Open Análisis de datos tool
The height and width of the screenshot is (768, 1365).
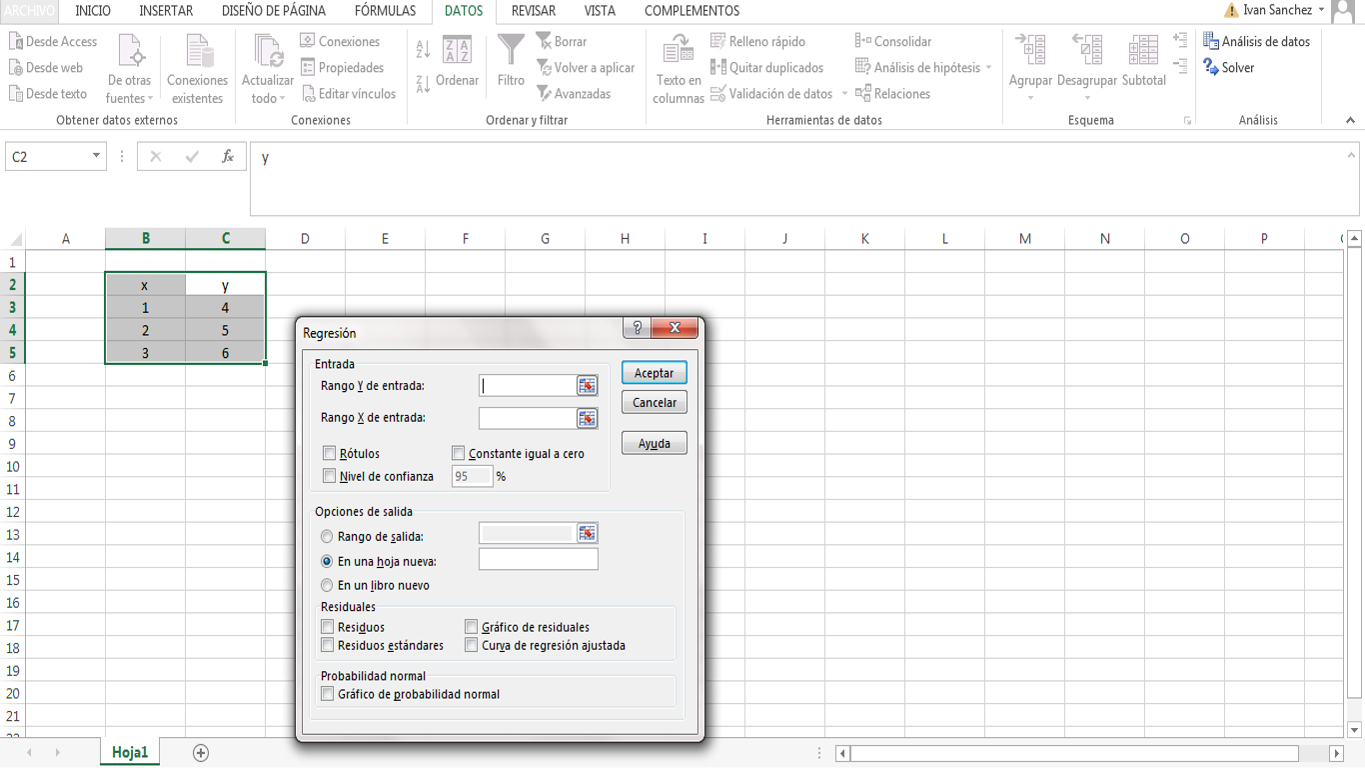tap(1256, 42)
